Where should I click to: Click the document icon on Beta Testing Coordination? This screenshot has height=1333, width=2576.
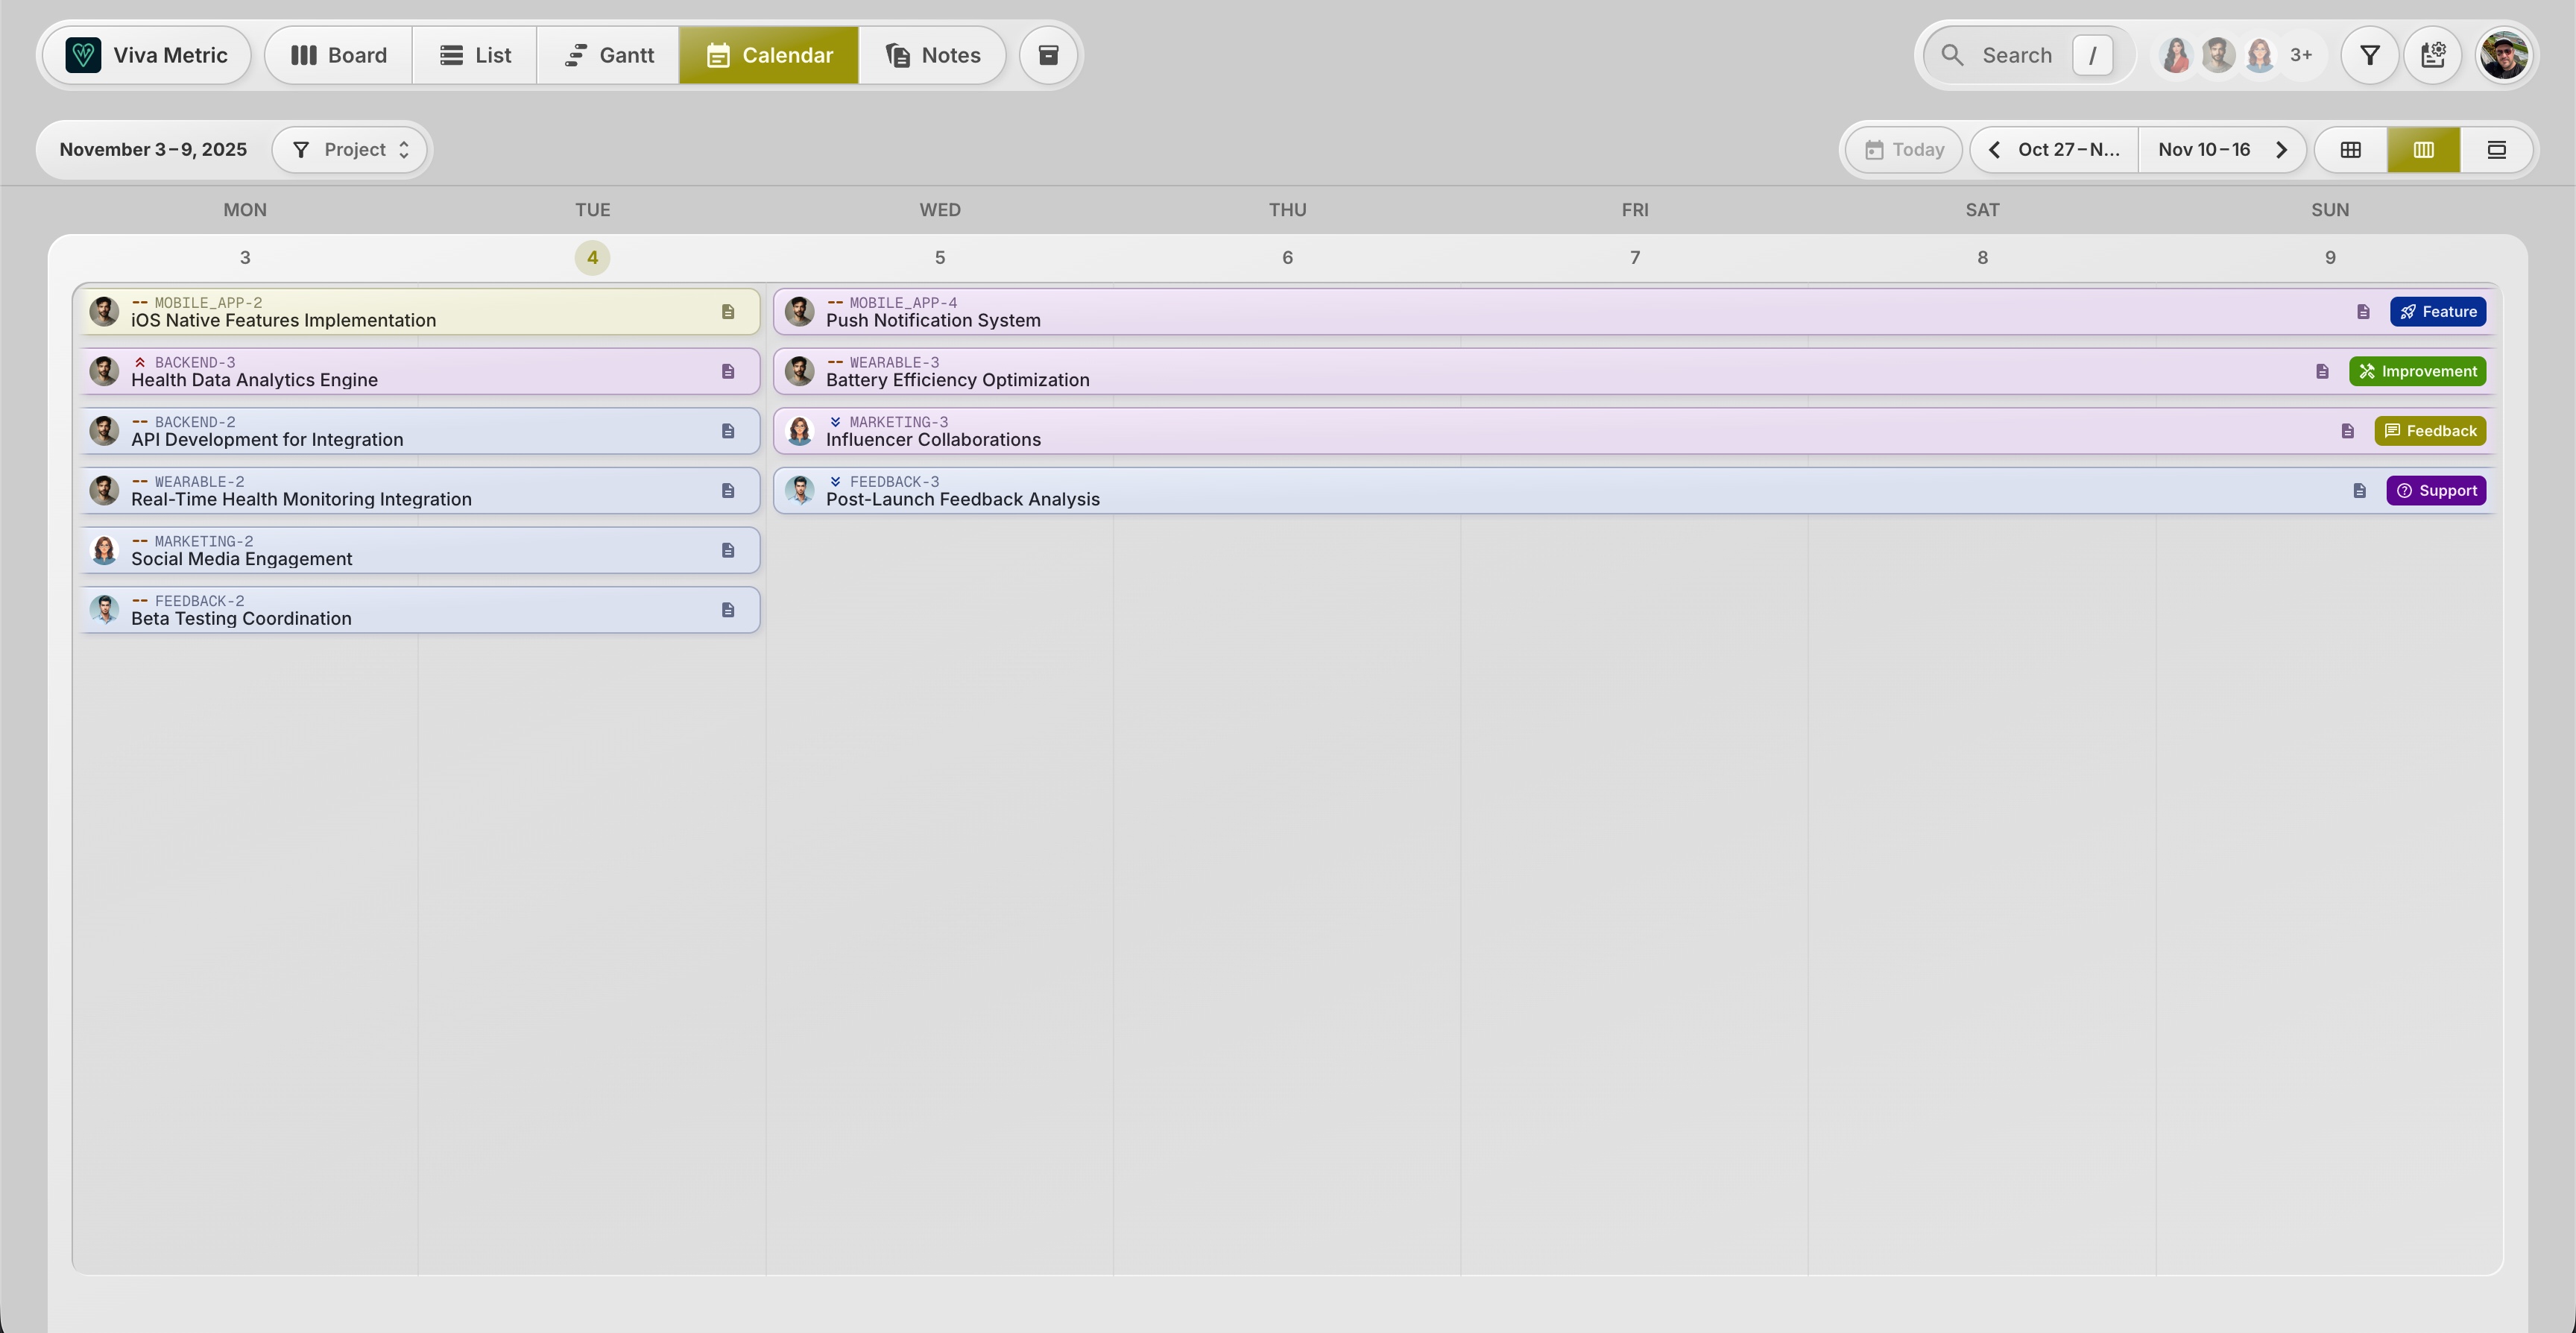tap(728, 610)
